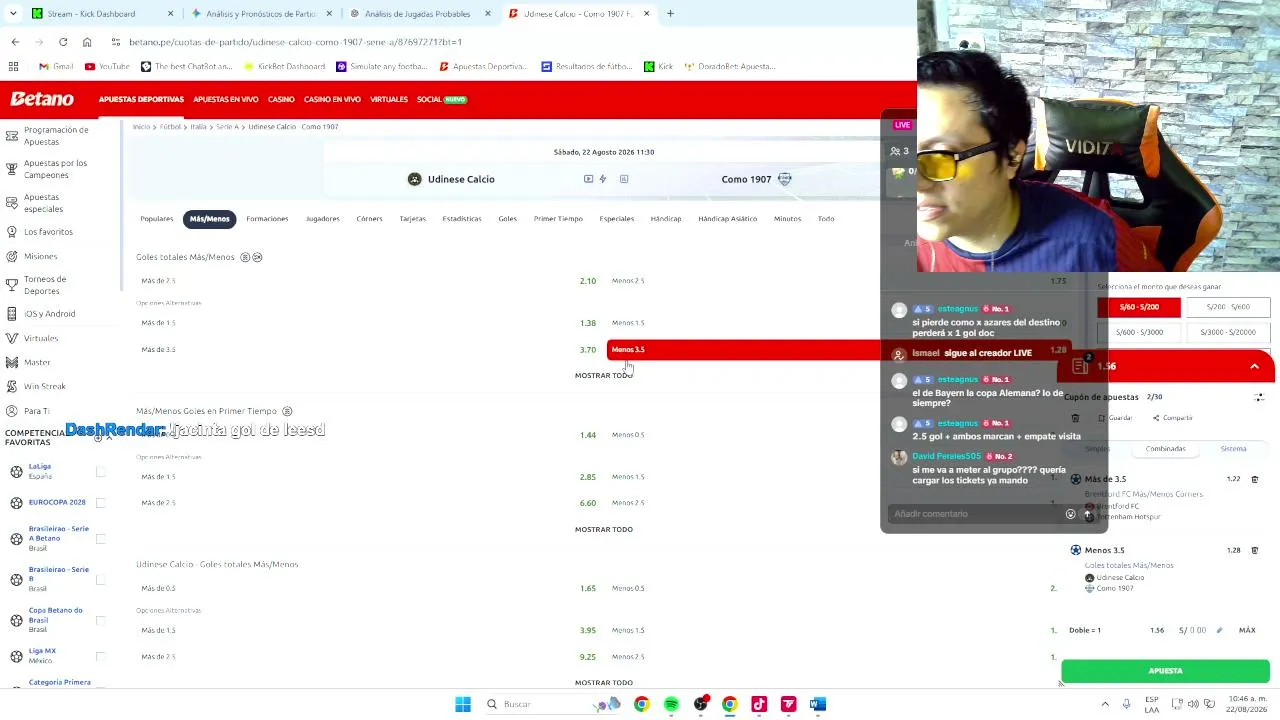Toggle the Brasileirao Serie B checkbox

tap(100, 580)
